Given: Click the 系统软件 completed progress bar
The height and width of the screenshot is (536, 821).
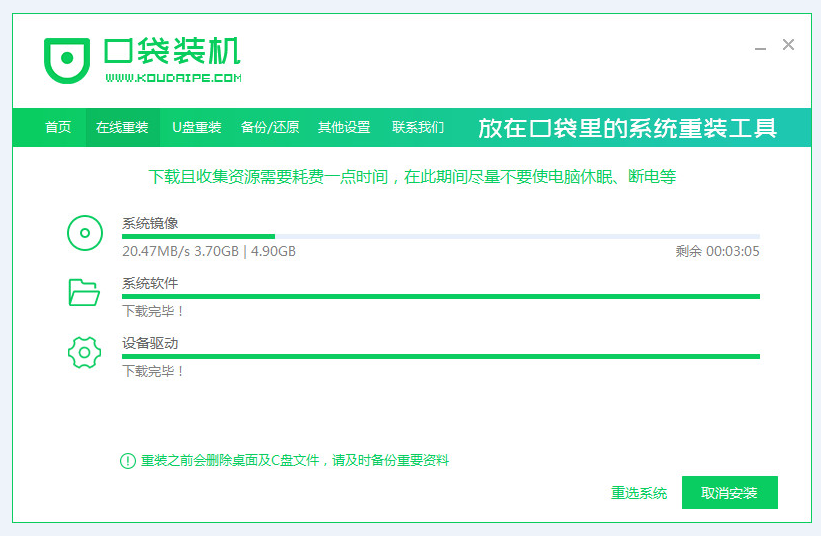Looking at the screenshot, I should [440, 297].
